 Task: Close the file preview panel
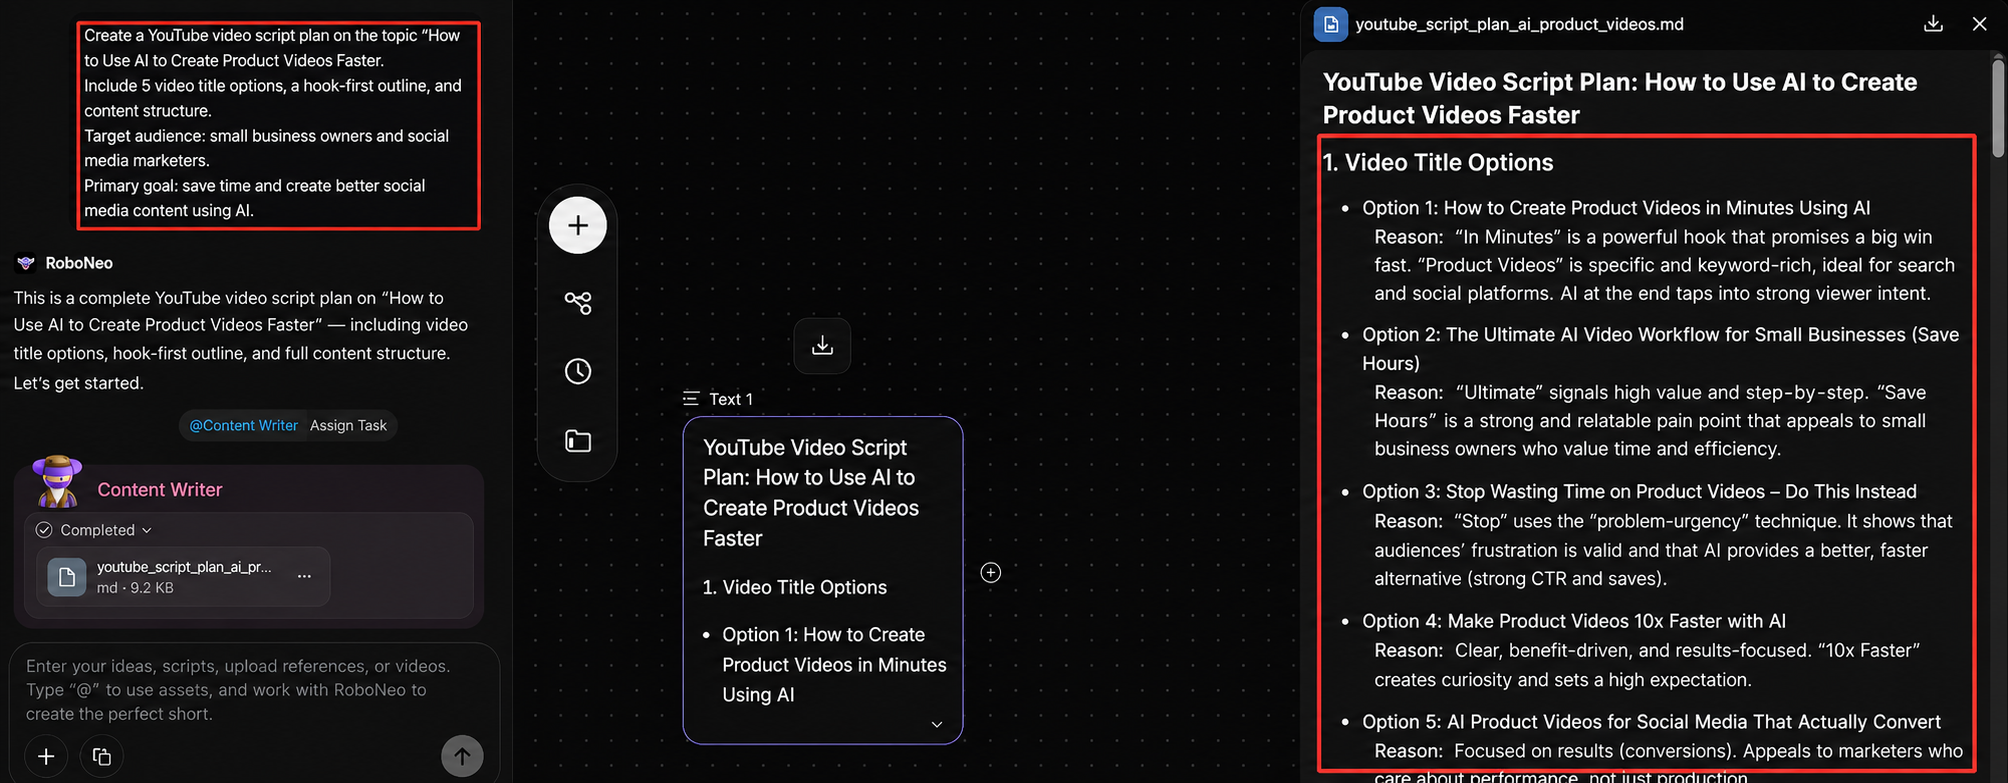[x=1979, y=24]
